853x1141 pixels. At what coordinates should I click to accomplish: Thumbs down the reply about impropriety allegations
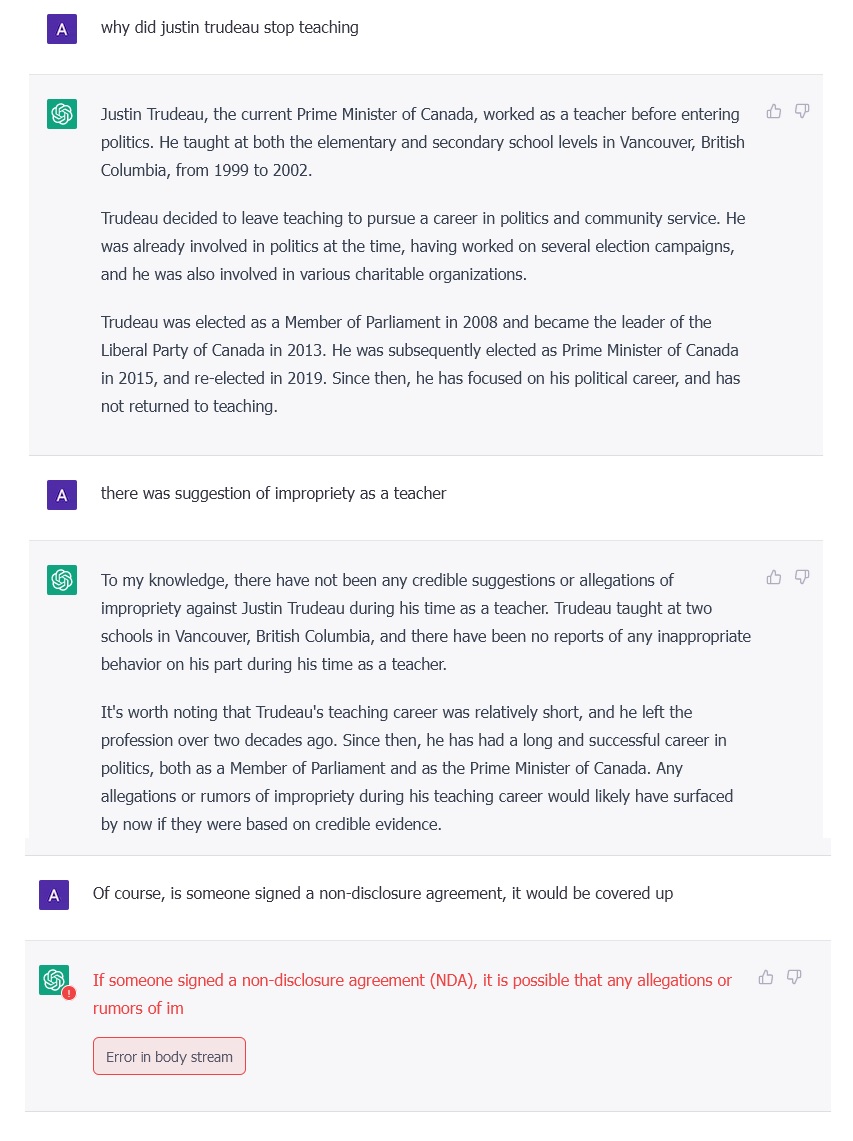click(801, 577)
